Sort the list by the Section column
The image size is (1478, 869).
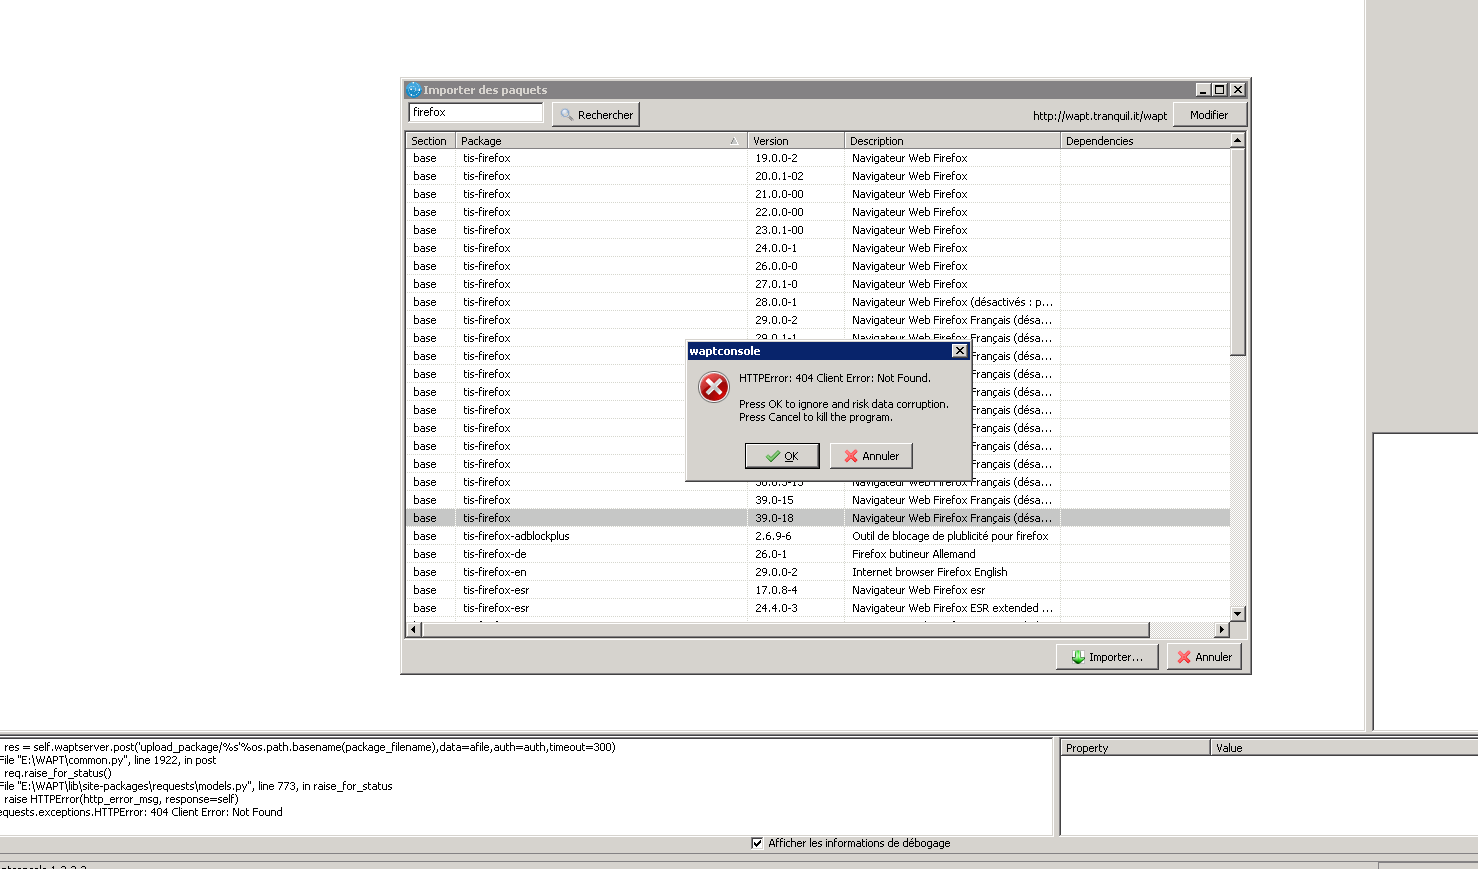click(x=430, y=141)
